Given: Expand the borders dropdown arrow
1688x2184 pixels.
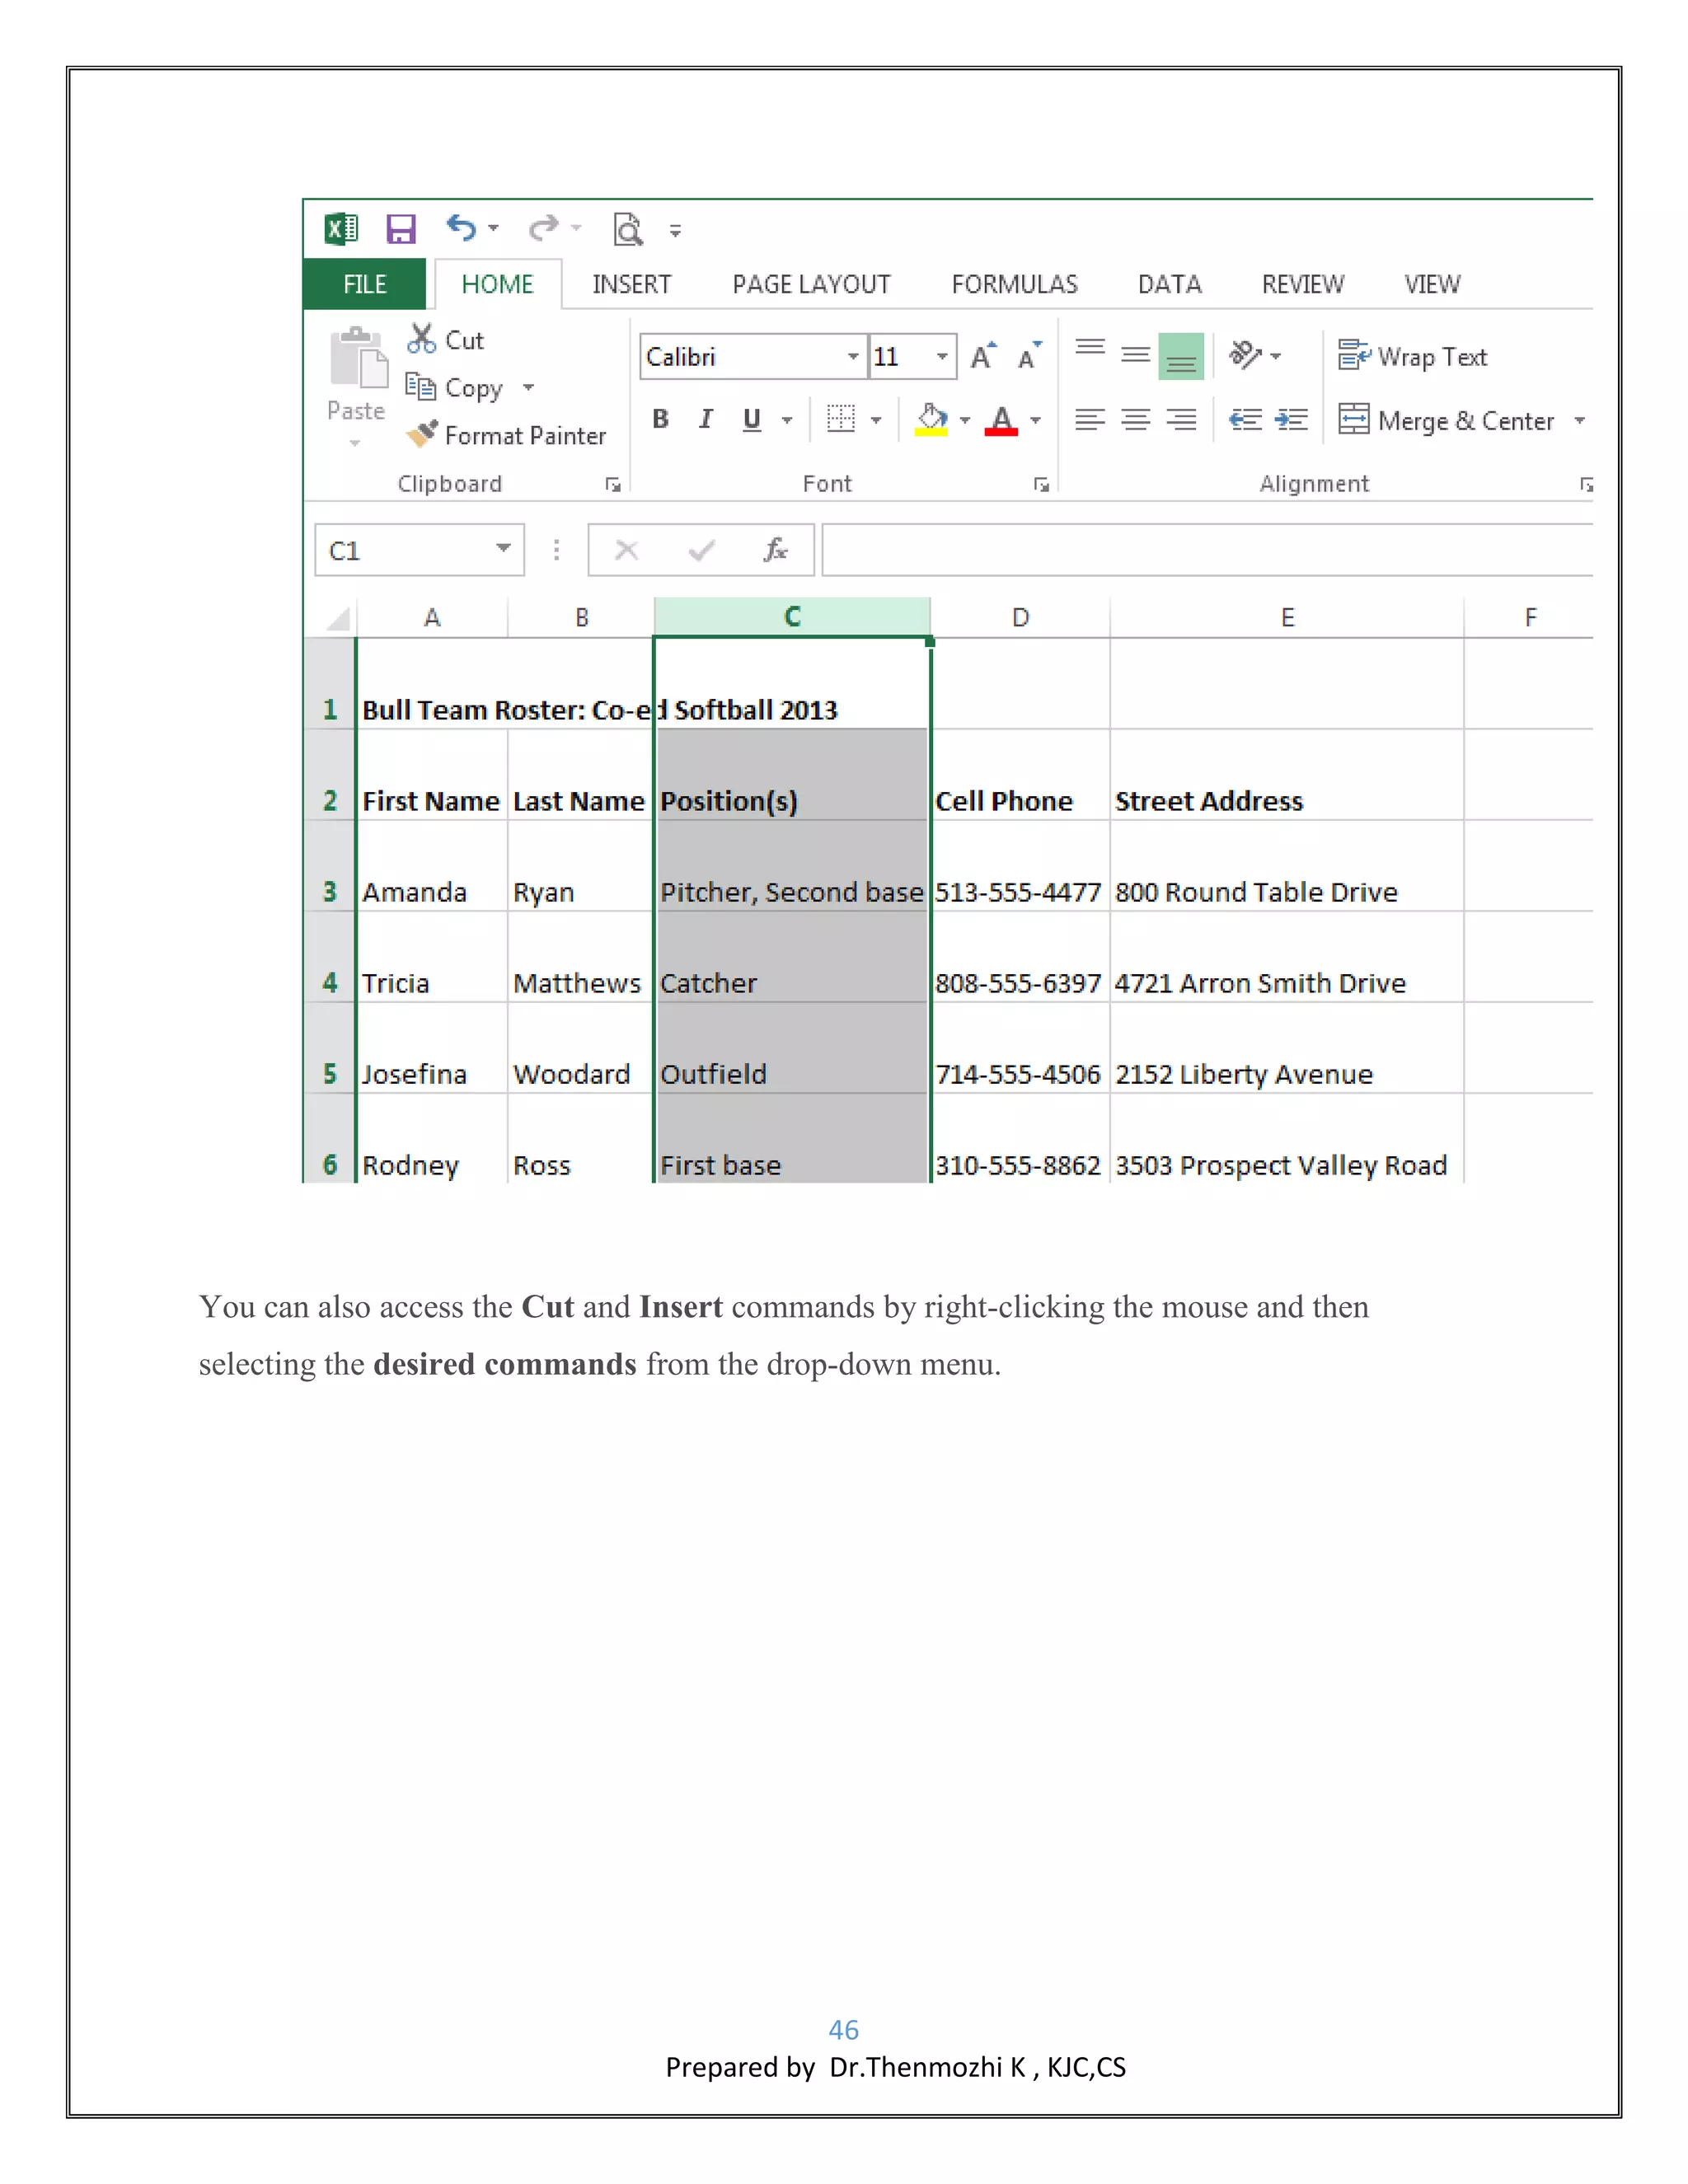Looking at the screenshot, I should coord(876,420).
